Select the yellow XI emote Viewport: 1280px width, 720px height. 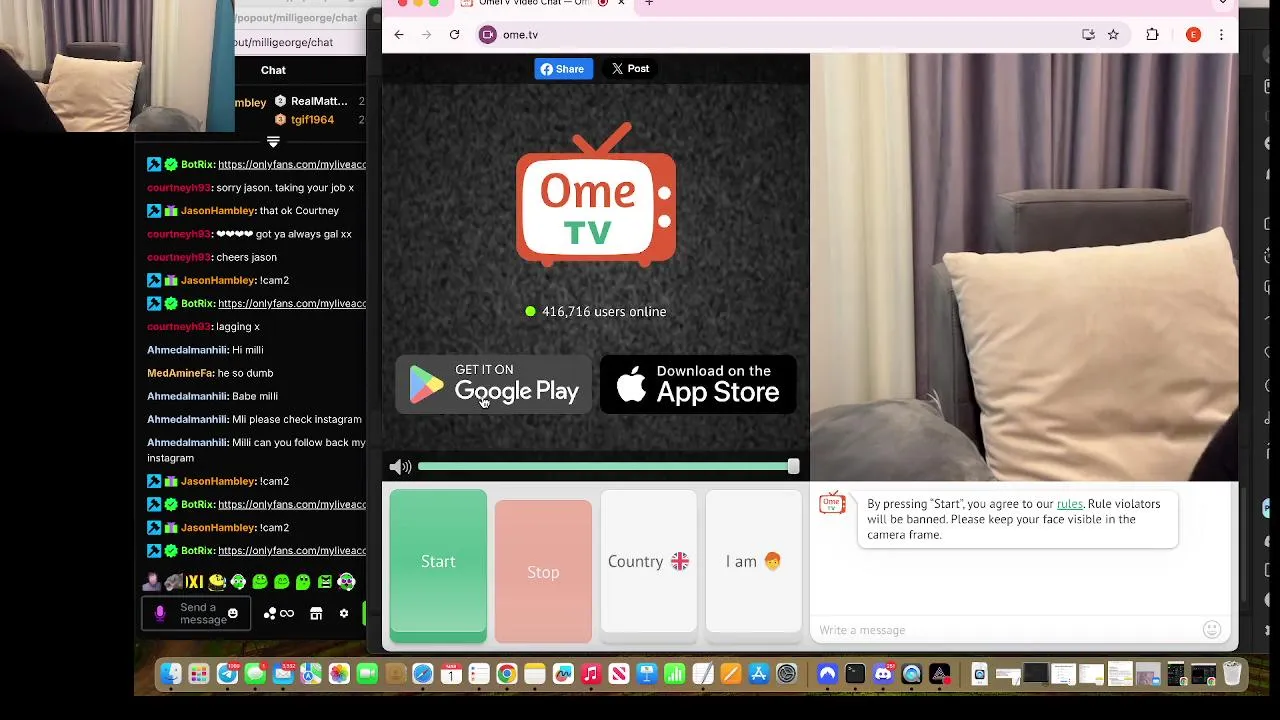pyautogui.click(x=194, y=581)
